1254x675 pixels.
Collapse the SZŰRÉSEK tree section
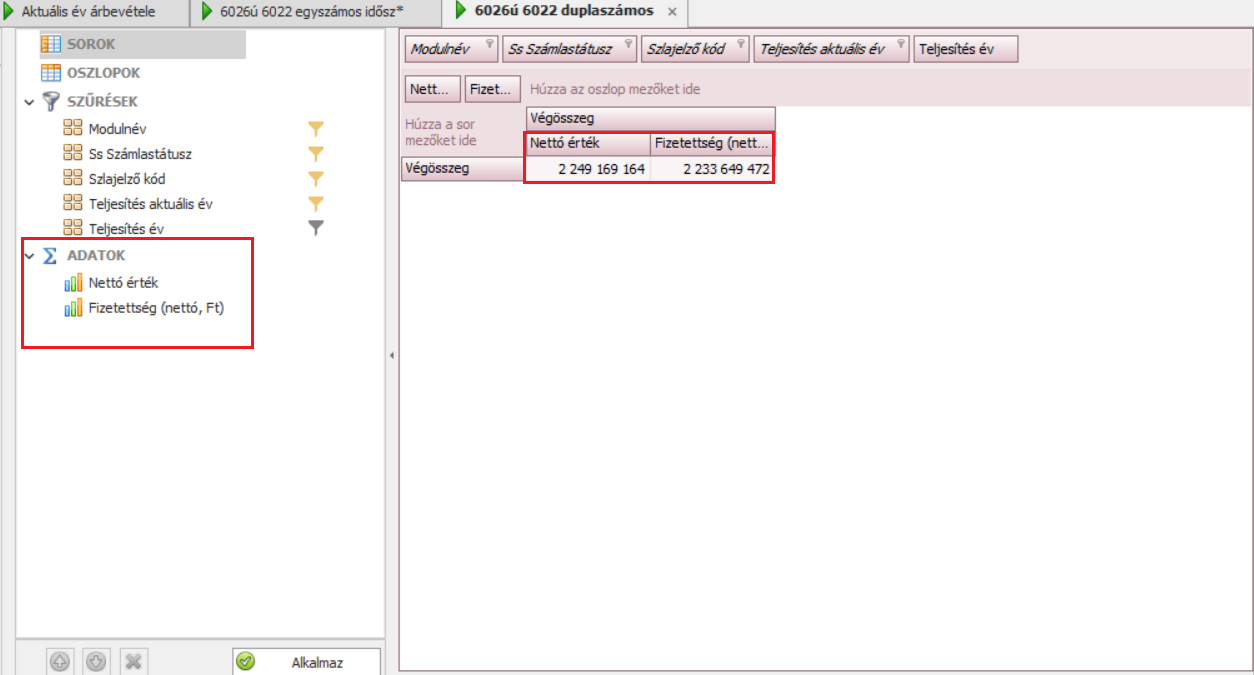[x=29, y=102]
